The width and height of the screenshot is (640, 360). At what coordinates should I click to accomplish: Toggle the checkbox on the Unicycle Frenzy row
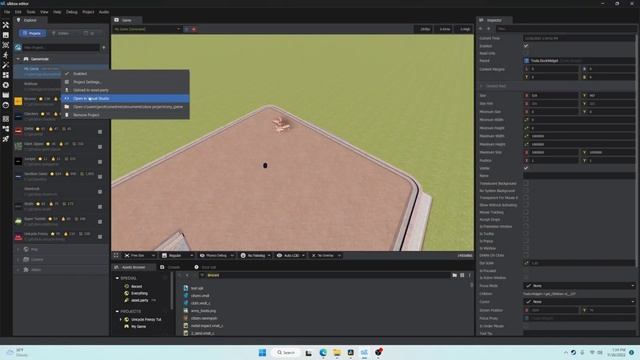pos(100,237)
